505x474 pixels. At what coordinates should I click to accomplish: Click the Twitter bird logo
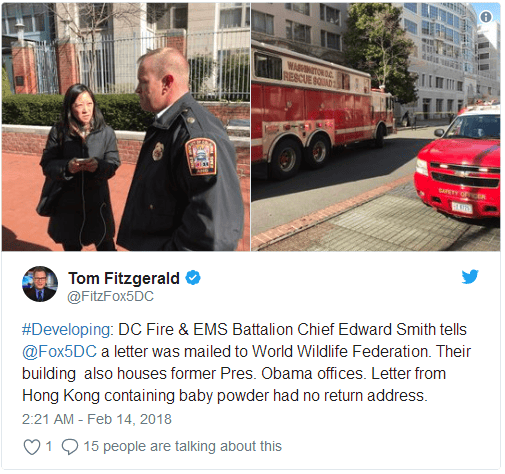[470, 276]
